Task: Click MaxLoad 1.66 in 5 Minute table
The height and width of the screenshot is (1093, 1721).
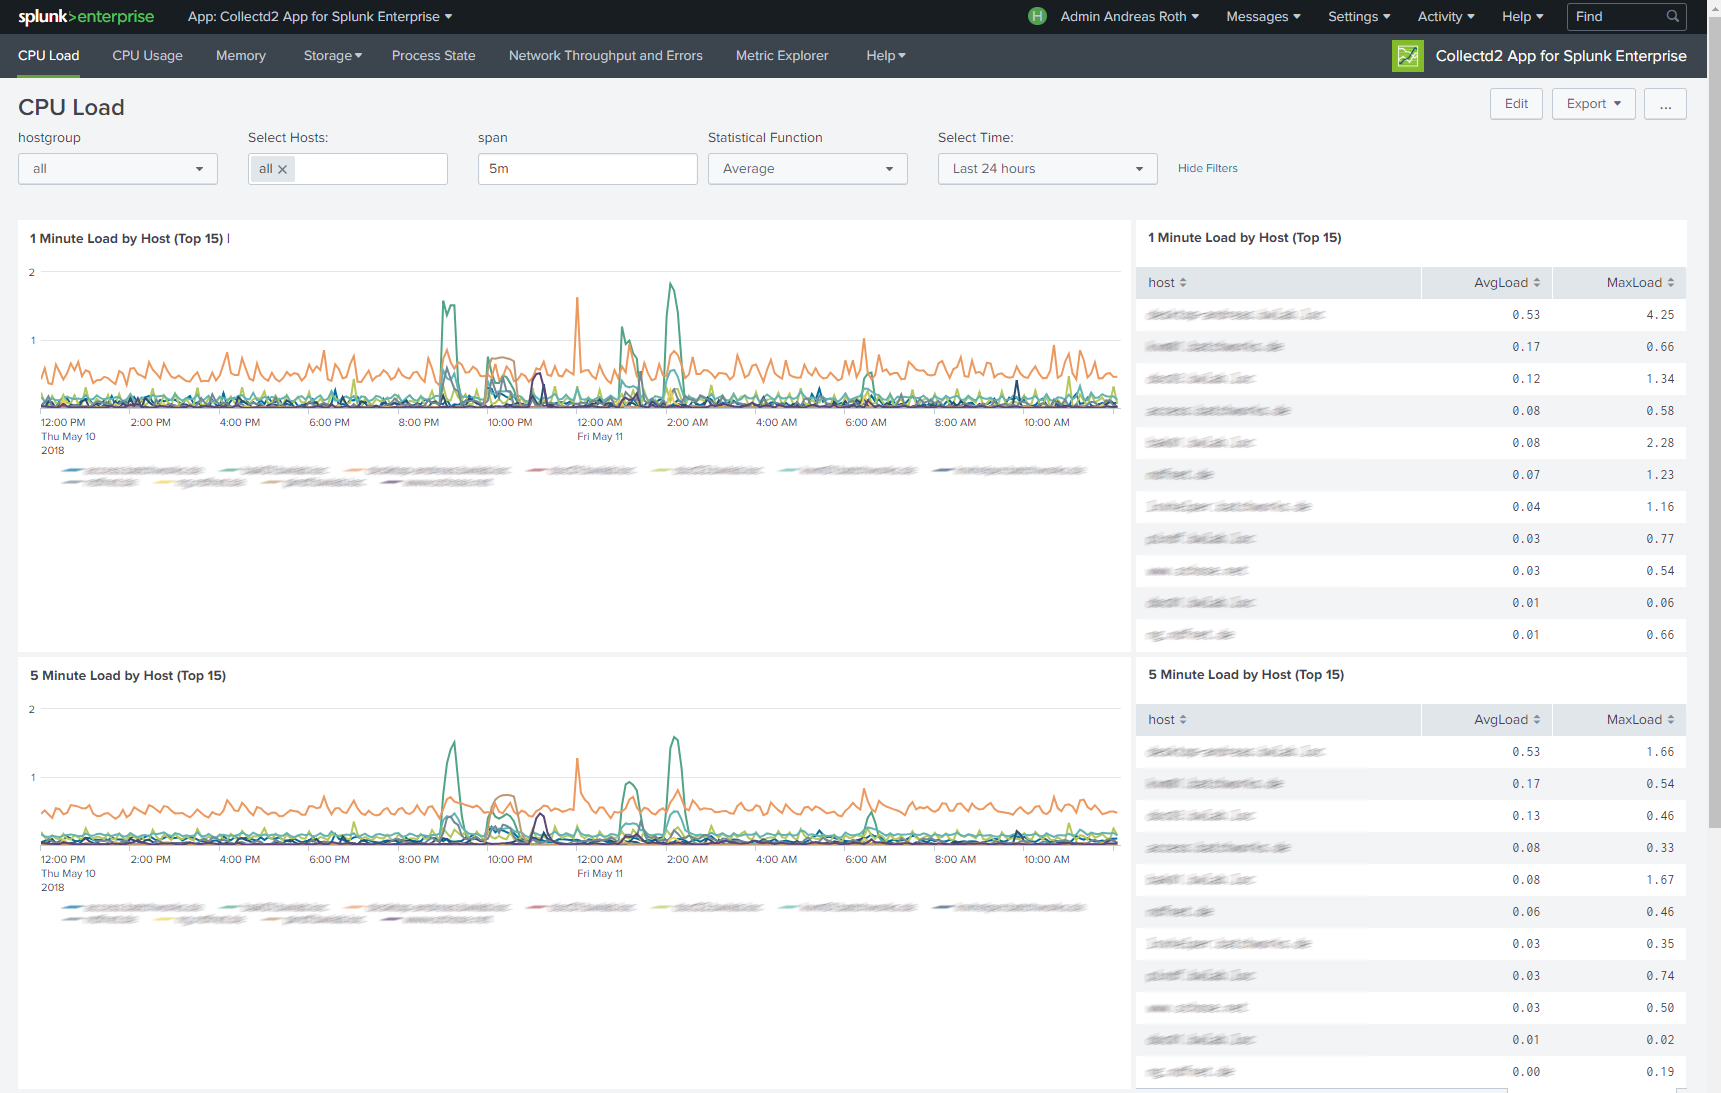Action: point(1660,752)
